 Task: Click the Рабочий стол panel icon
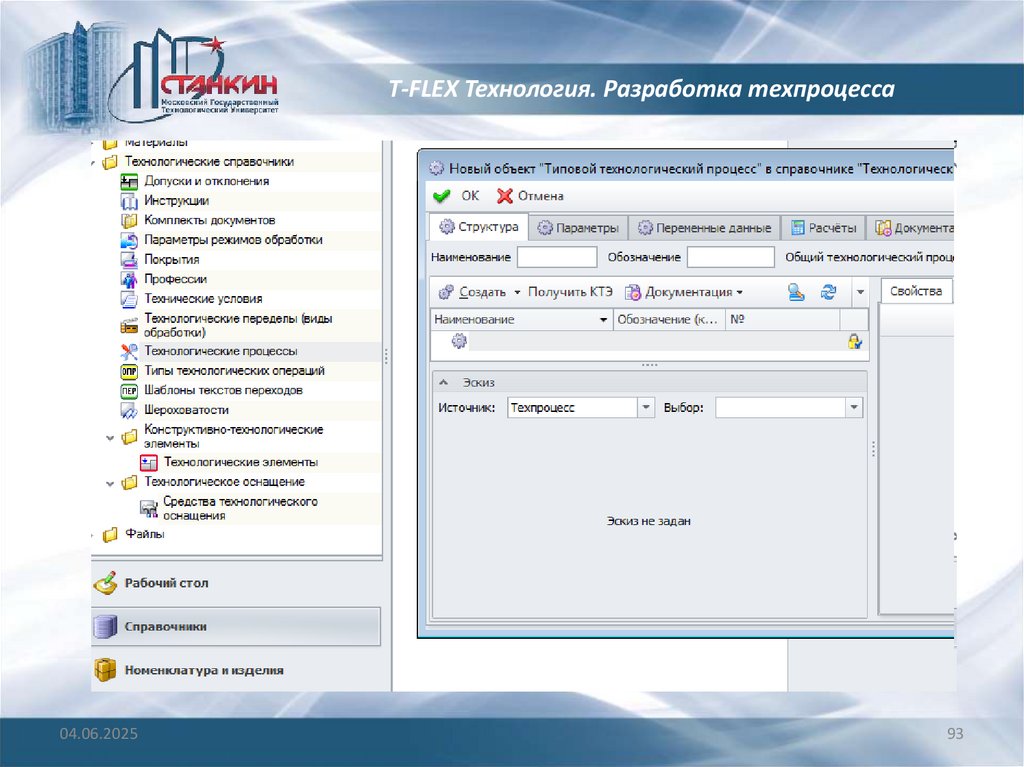pos(105,583)
